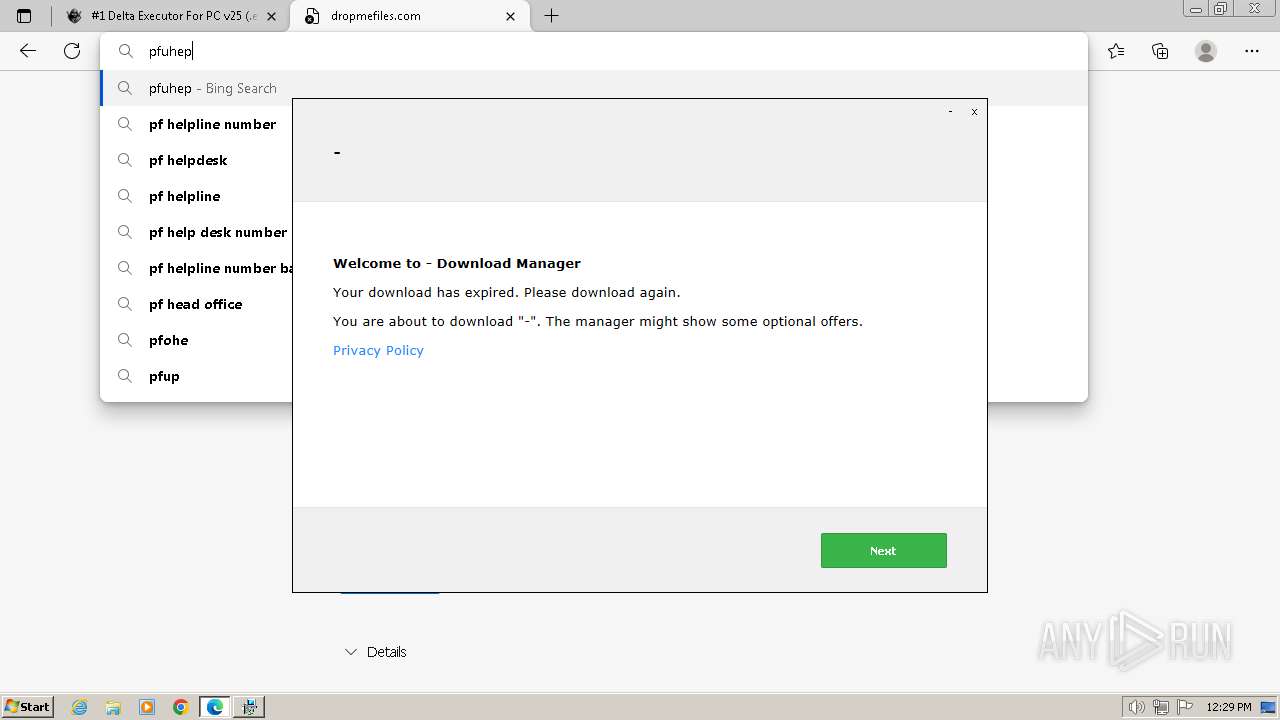Close the dropmefiles.com tab
1280x720 pixels.
tap(511, 16)
